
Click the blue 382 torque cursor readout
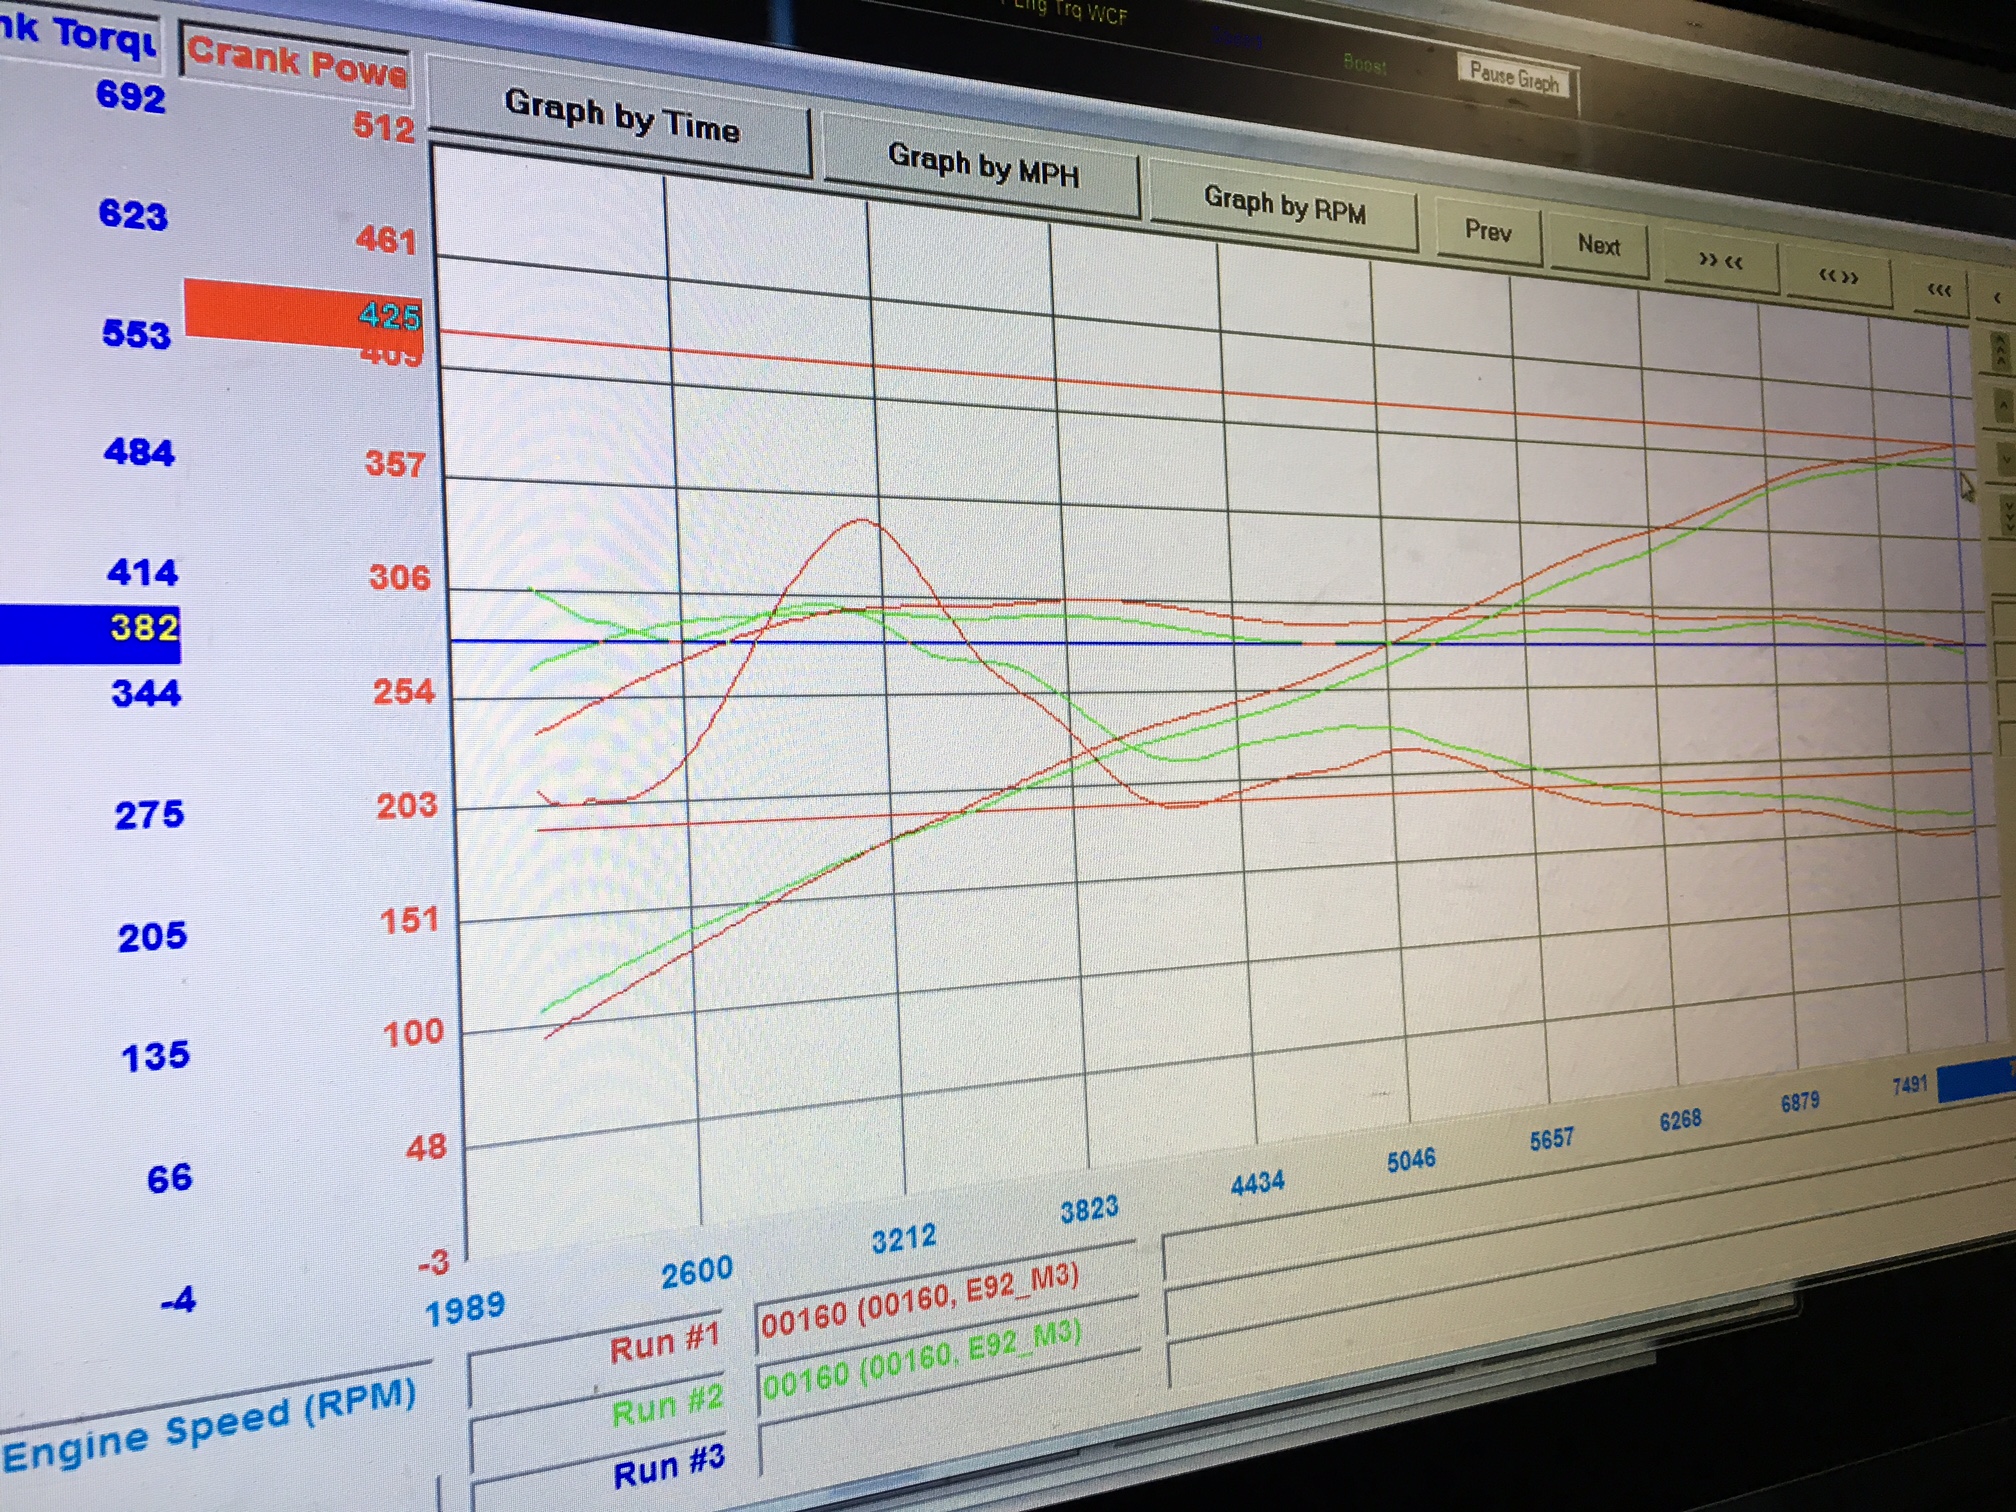[90, 633]
